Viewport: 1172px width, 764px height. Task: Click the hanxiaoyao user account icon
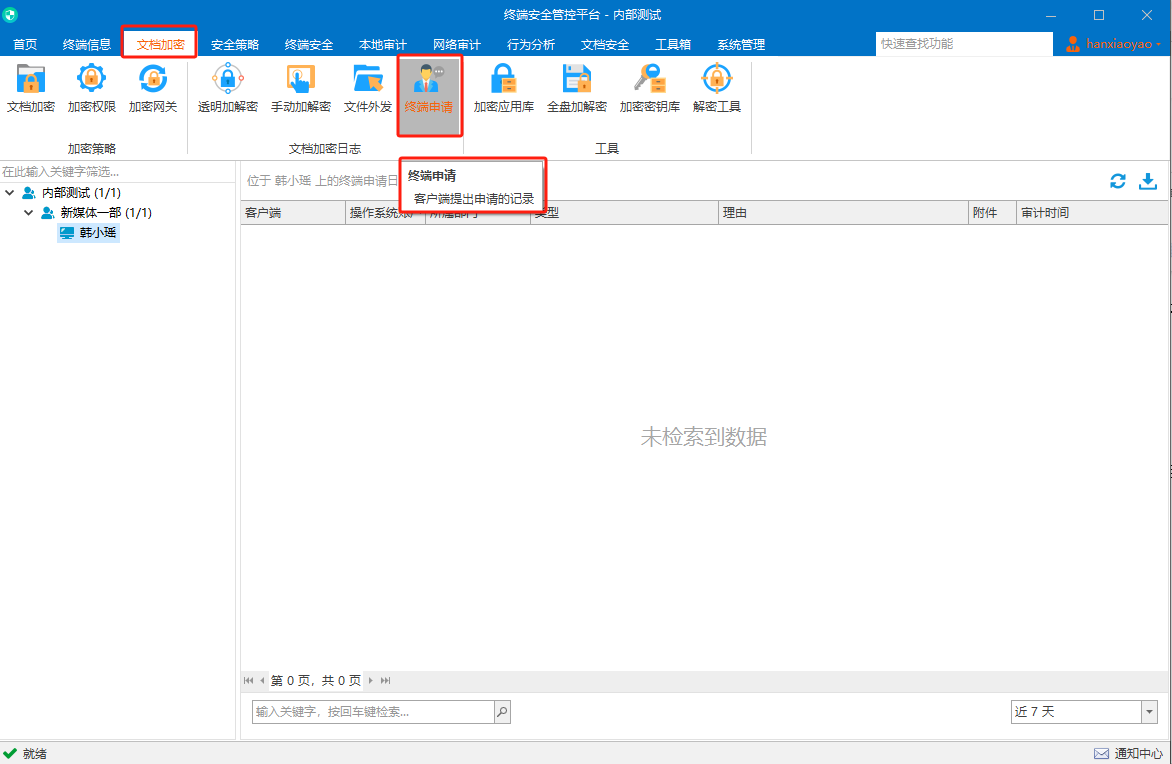pyautogui.click(x=1073, y=44)
